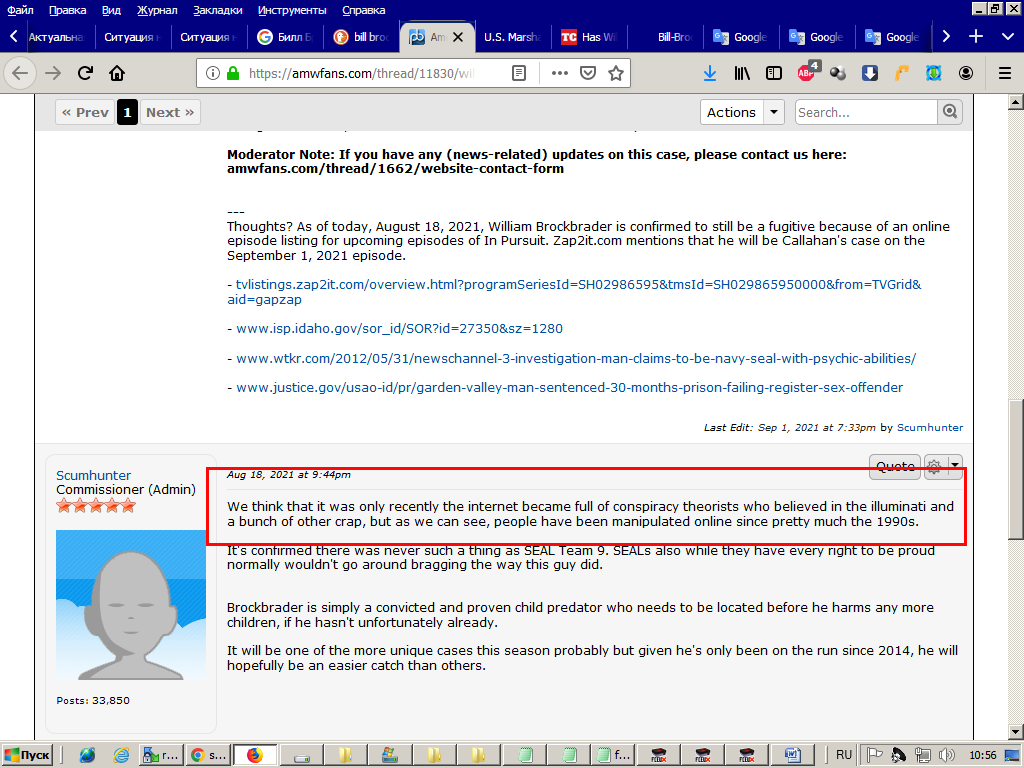Image resolution: width=1024 pixels, height=768 pixels.
Task: Open the Firefox downloads panel
Action: coord(709,73)
